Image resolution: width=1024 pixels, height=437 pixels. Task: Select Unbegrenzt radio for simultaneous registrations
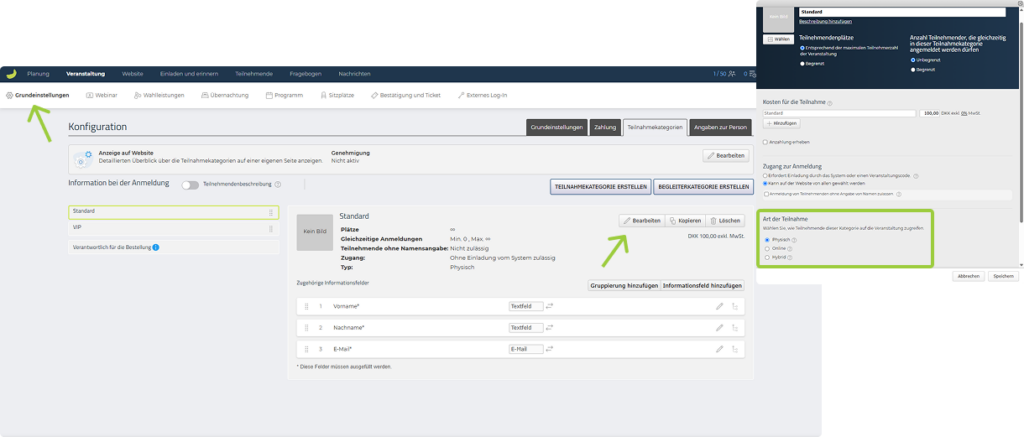(x=913, y=60)
